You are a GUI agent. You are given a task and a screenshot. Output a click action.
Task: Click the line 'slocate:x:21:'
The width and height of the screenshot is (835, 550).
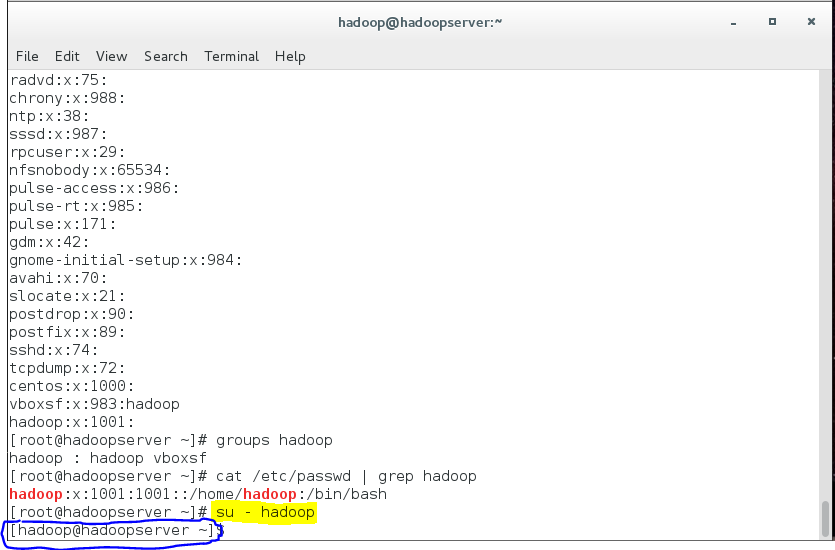tap(67, 296)
